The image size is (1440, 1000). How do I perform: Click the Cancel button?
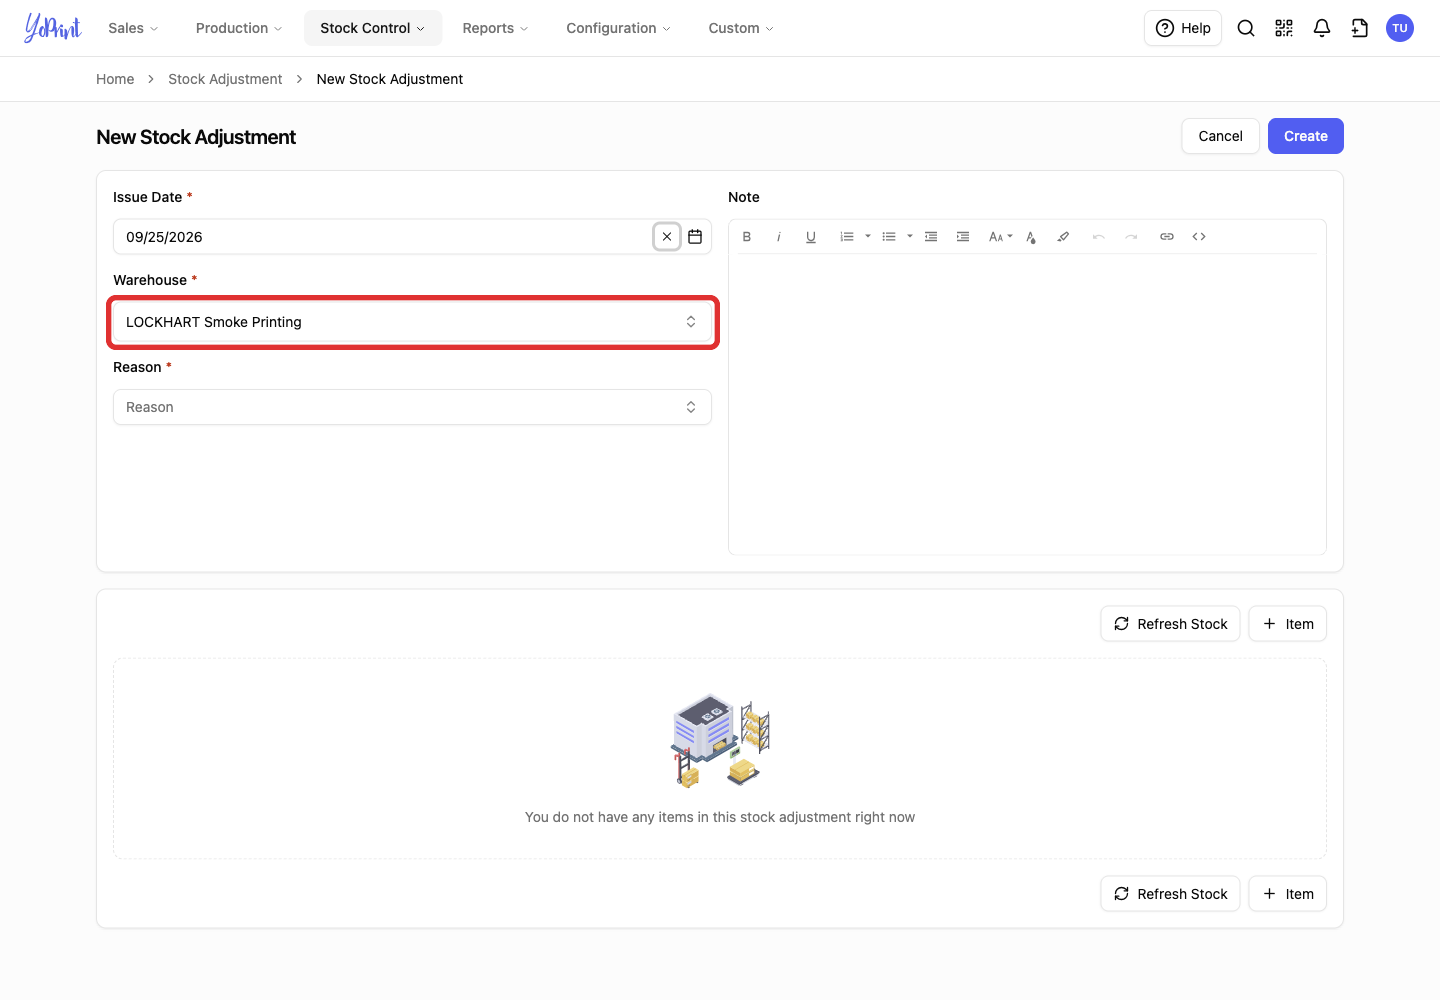coord(1221,136)
